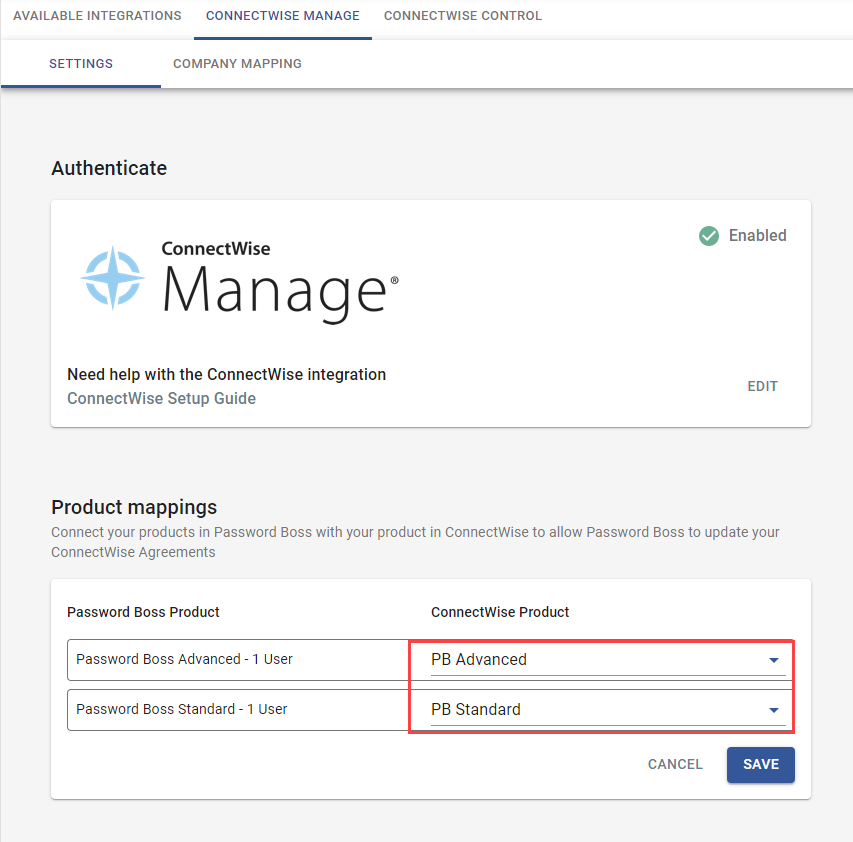Open the PB Standard product dropdown

(x=608, y=710)
